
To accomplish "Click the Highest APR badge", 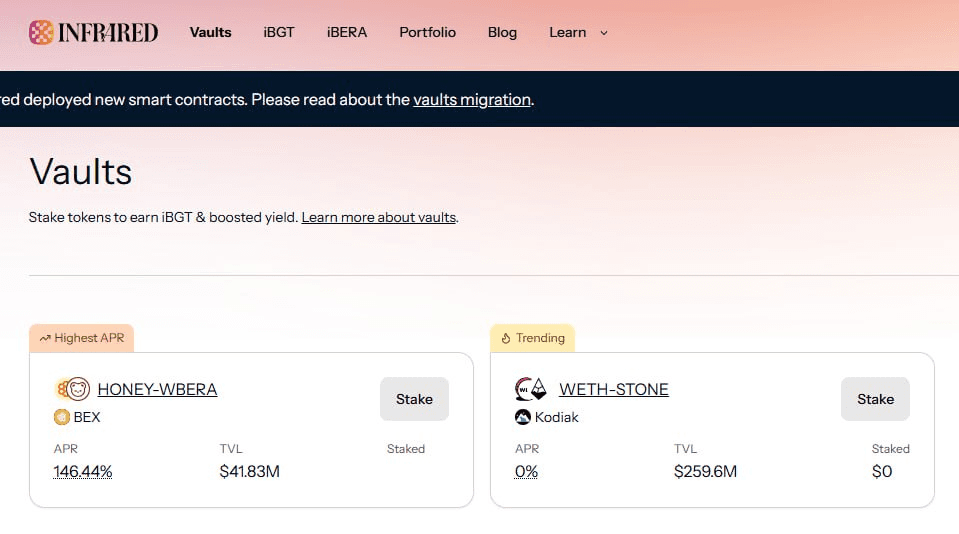I will tap(81, 338).
